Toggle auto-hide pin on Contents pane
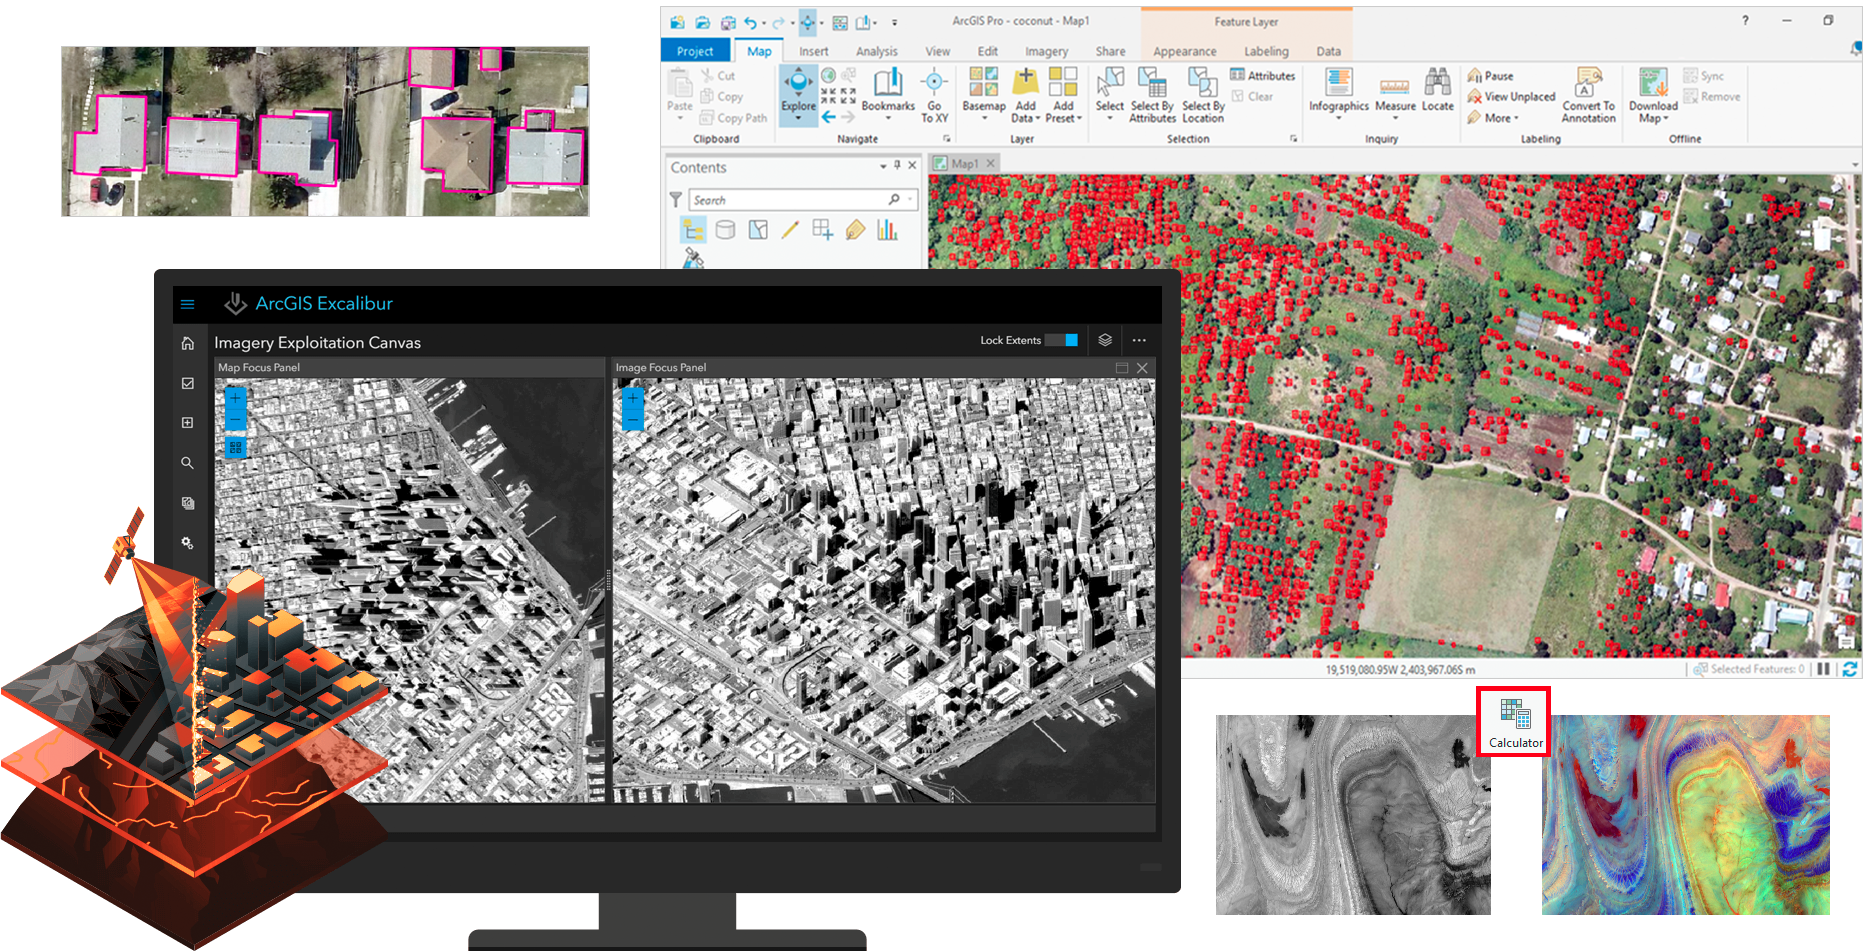Image resolution: width=1863 pixels, height=951 pixels. coord(897,166)
